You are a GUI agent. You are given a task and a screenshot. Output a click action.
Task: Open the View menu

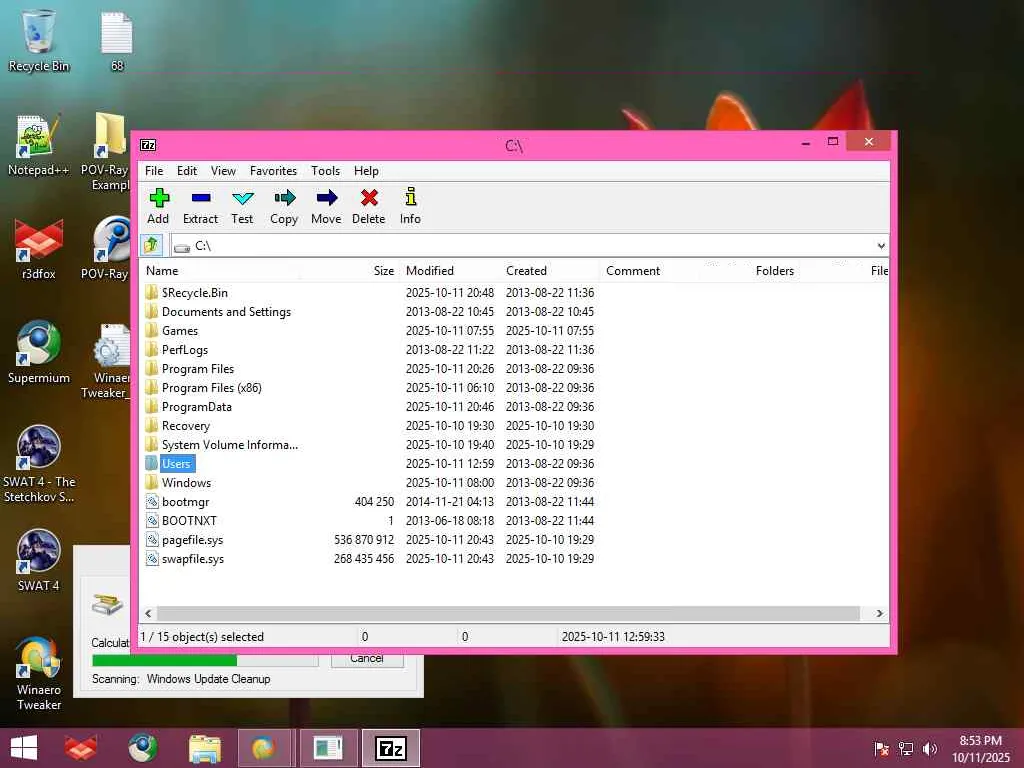tap(223, 170)
